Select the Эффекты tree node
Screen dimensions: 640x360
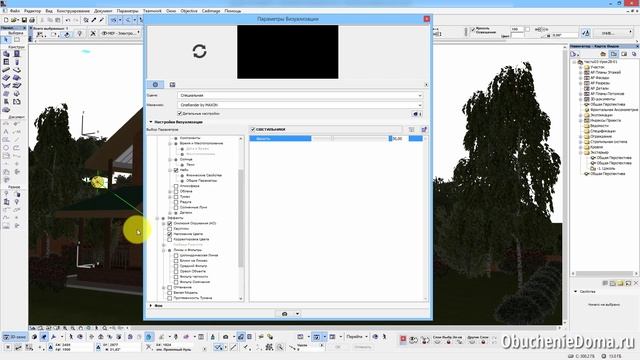click(x=176, y=218)
